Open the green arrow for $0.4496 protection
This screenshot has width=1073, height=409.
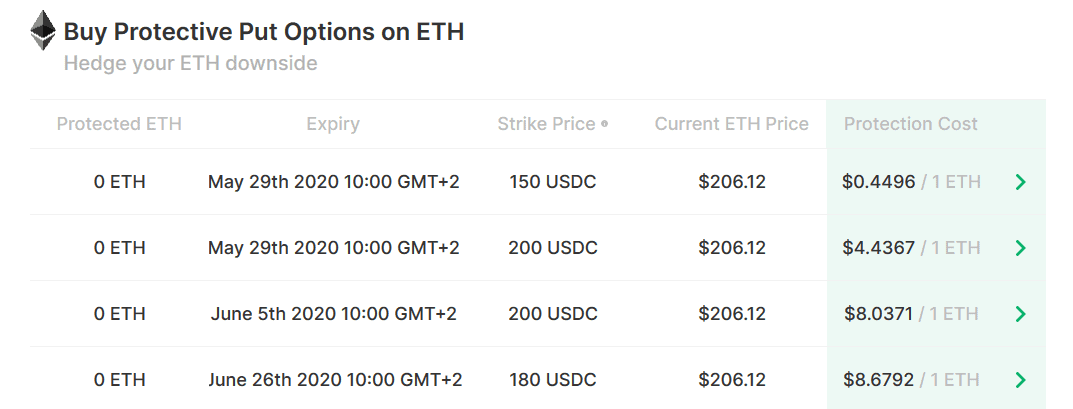[x=1020, y=182]
